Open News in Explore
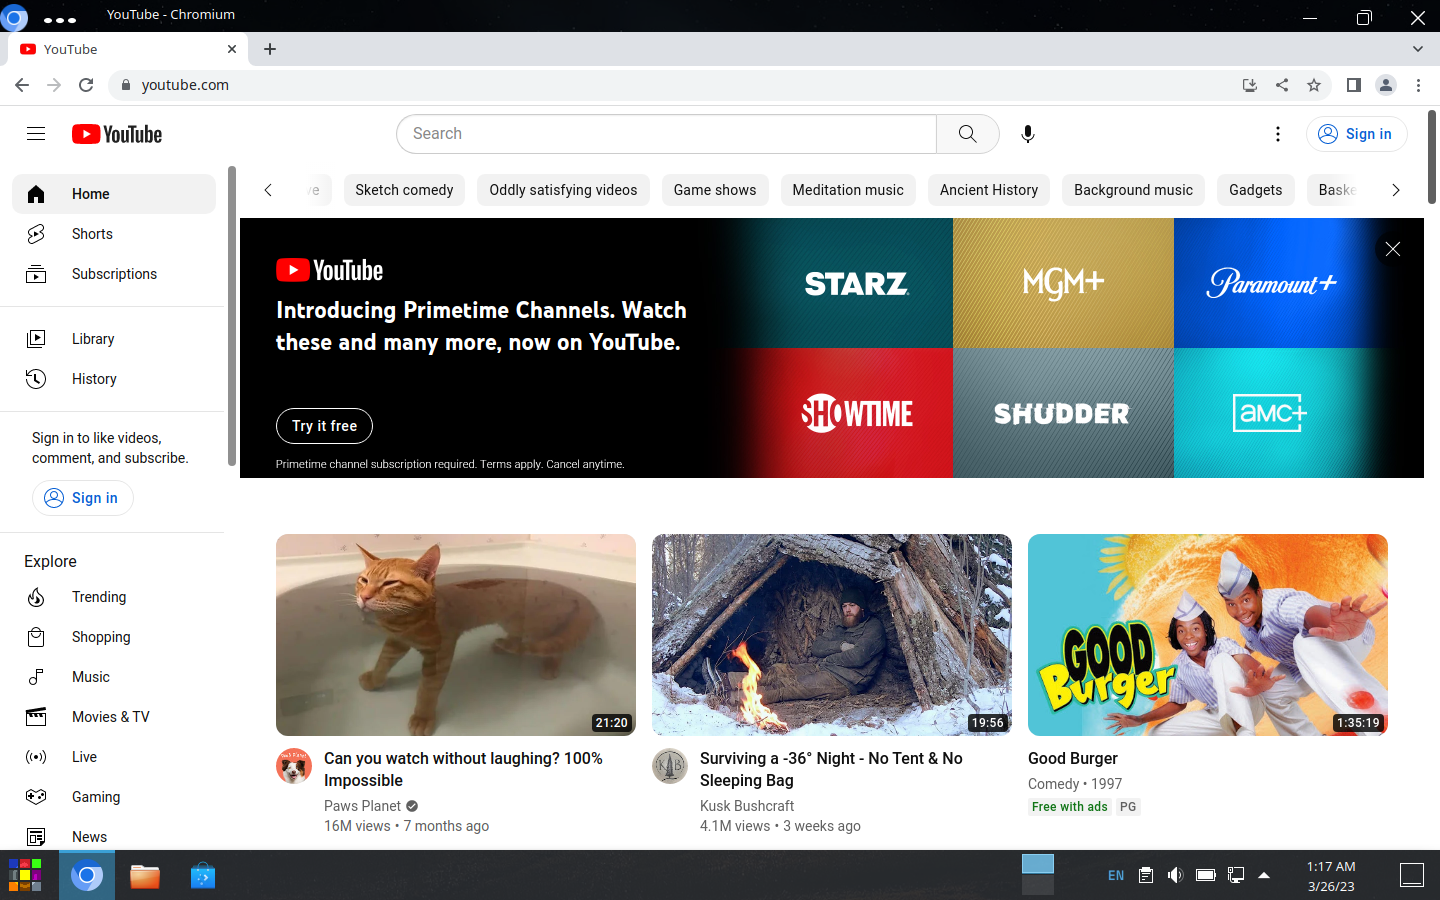 point(114,837)
